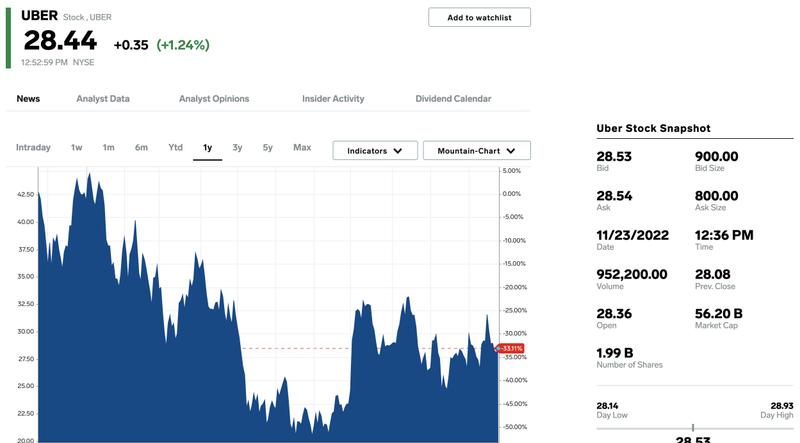Click the Open value 28.36

pyautogui.click(x=614, y=313)
